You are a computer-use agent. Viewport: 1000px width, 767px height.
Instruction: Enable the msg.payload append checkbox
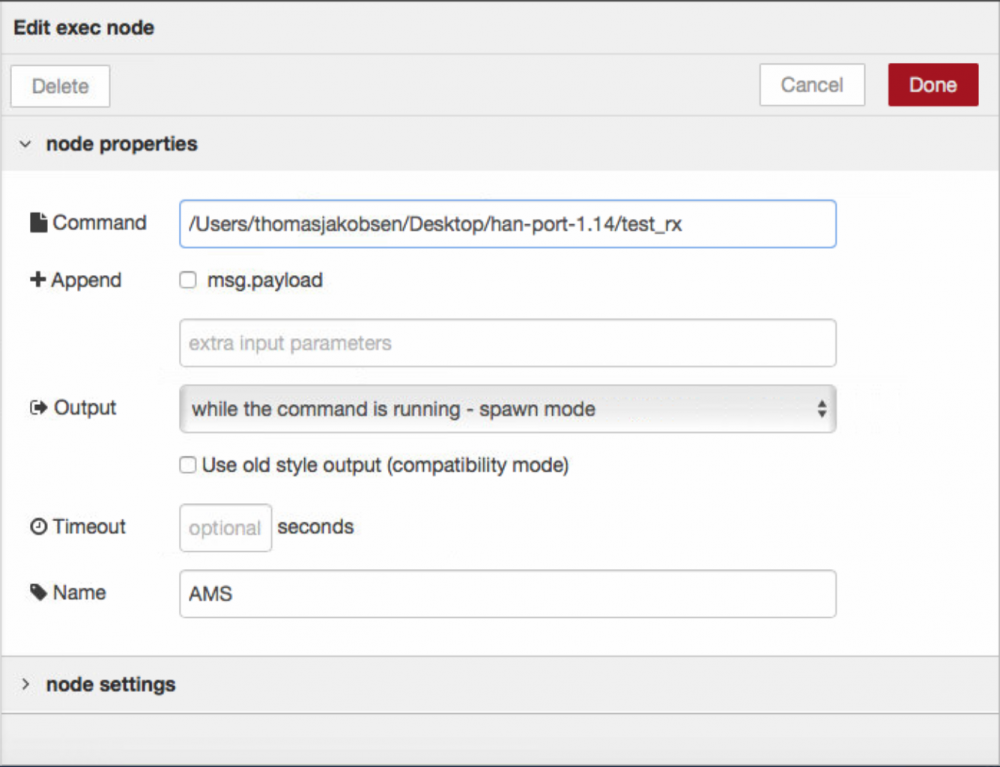pyautogui.click(x=188, y=281)
